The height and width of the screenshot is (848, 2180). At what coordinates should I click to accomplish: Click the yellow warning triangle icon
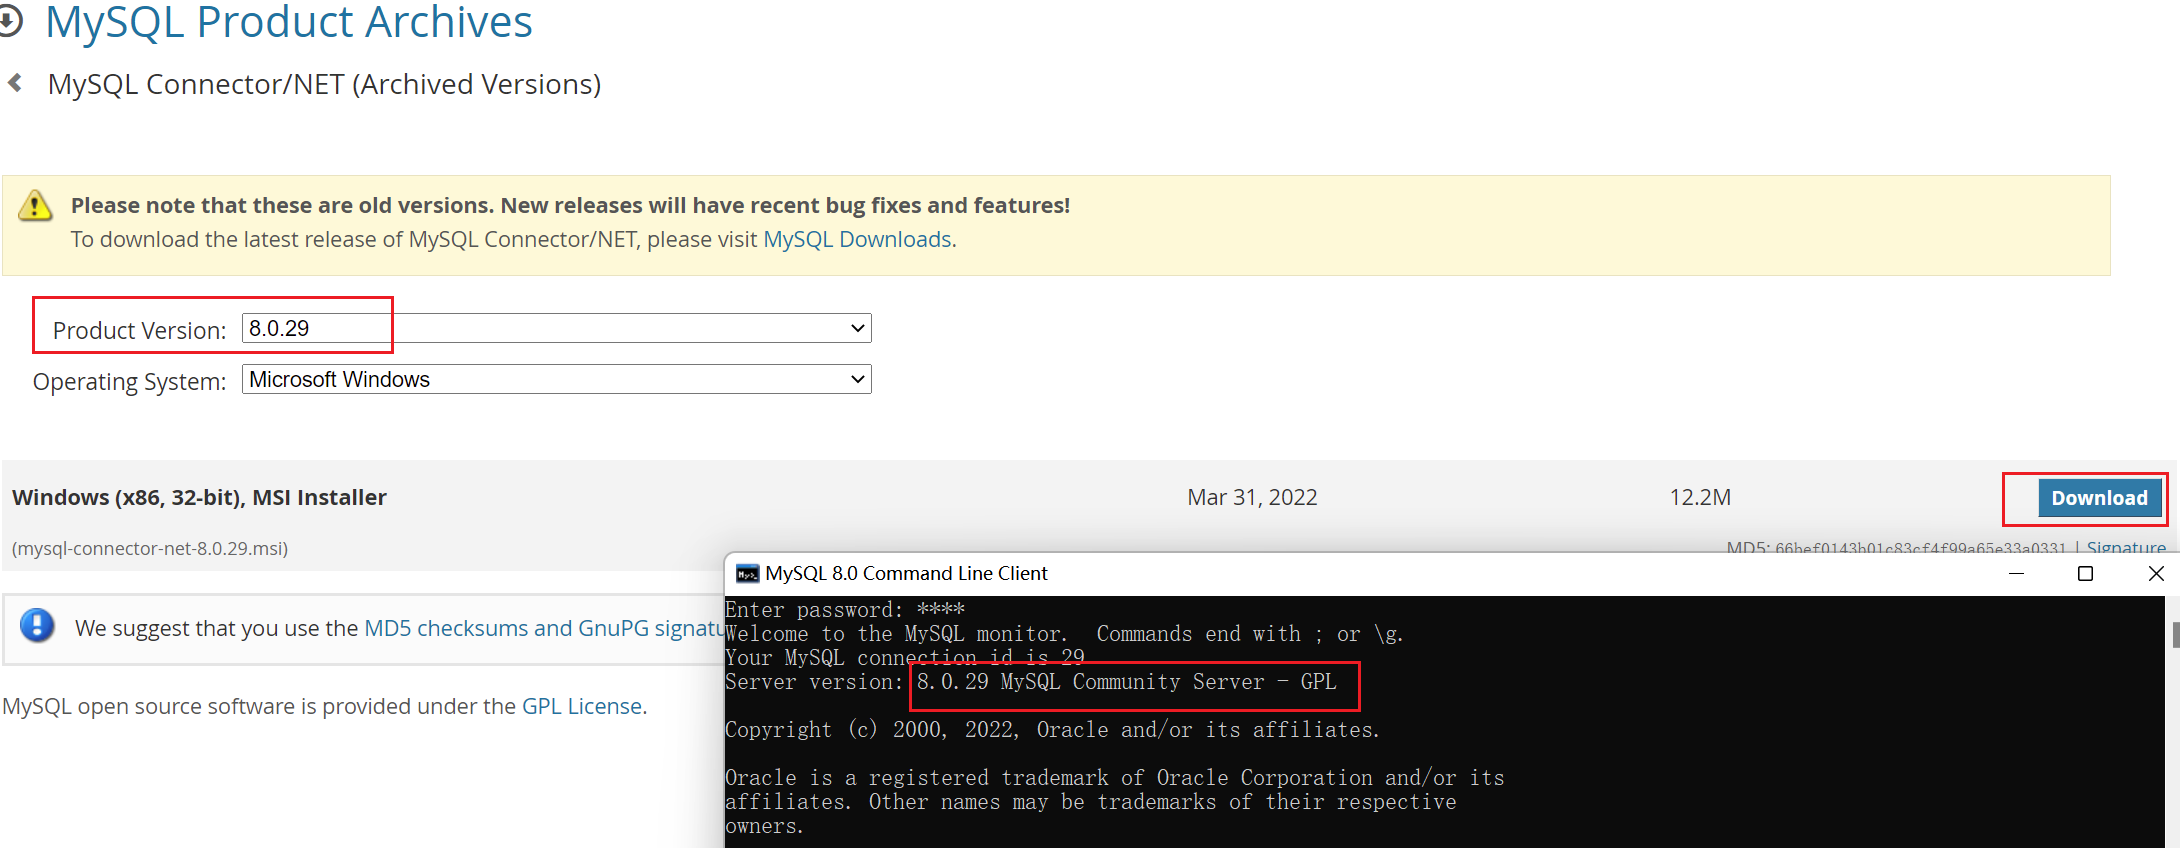[35, 205]
